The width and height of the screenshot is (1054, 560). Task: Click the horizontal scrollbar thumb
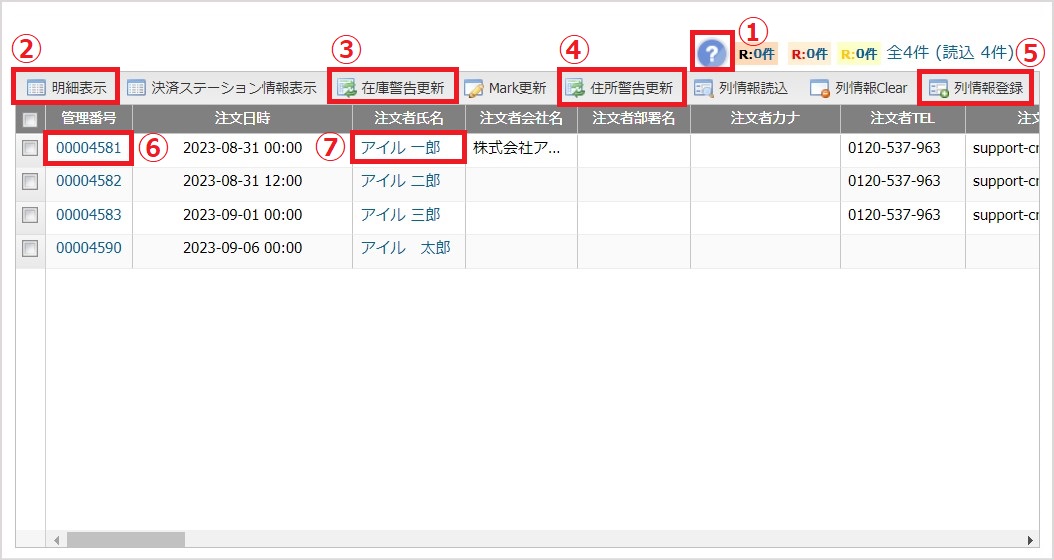click(x=125, y=539)
